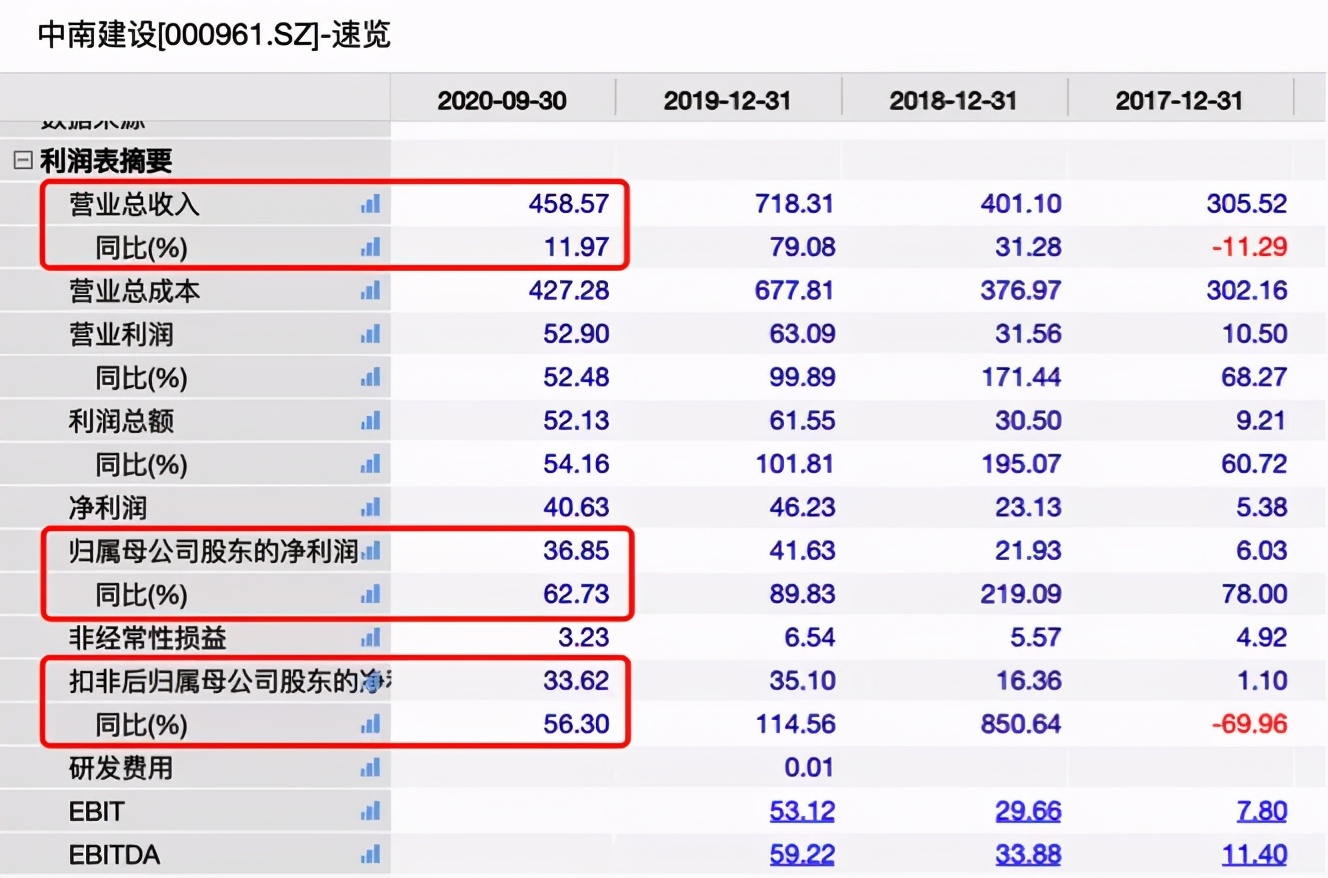Open chart icon for 净利润 row

coord(371,507)
